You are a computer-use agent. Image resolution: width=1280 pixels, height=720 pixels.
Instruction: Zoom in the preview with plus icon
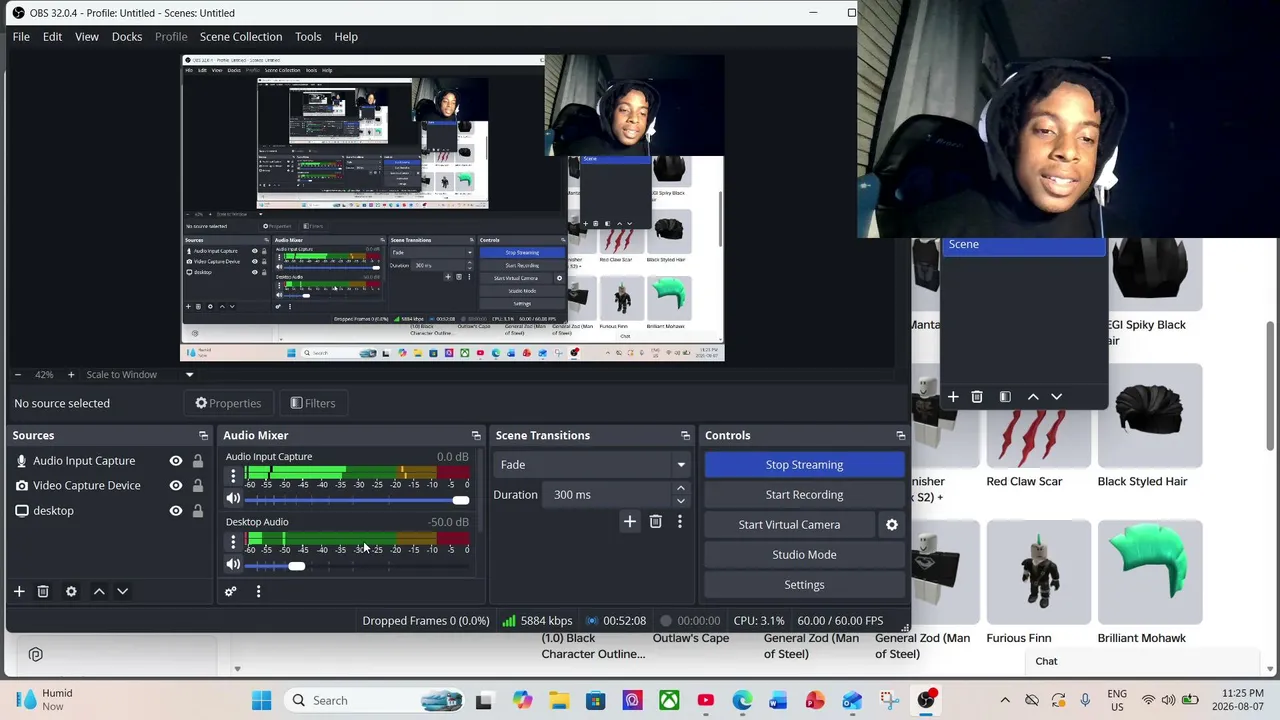(71, 374)
